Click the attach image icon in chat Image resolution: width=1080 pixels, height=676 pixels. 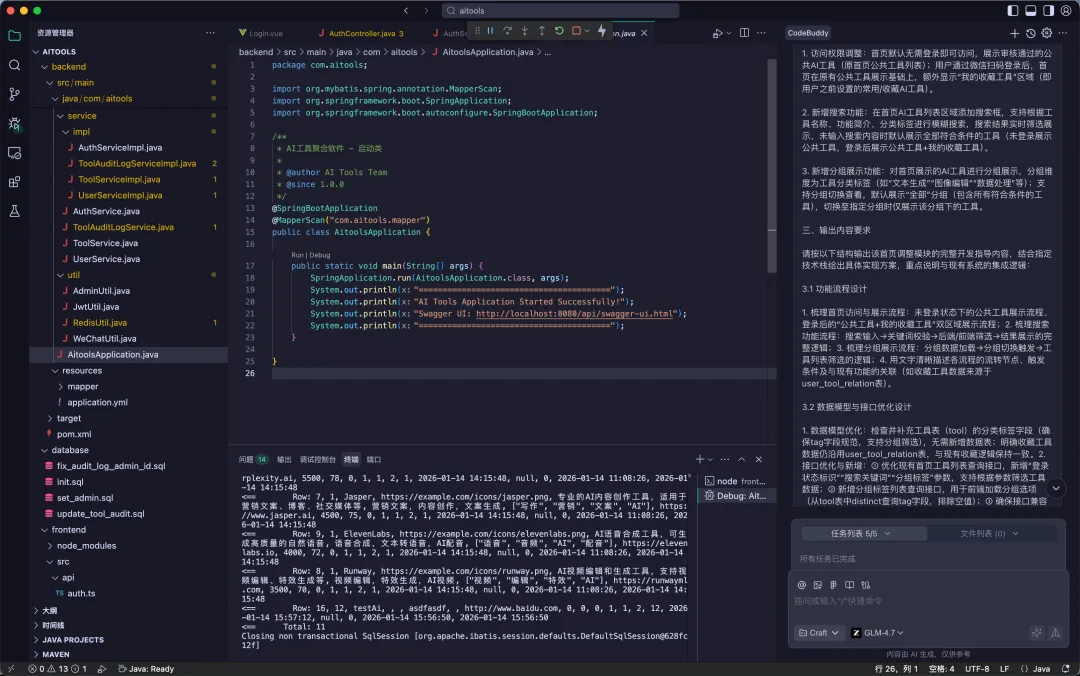point(818,585)
